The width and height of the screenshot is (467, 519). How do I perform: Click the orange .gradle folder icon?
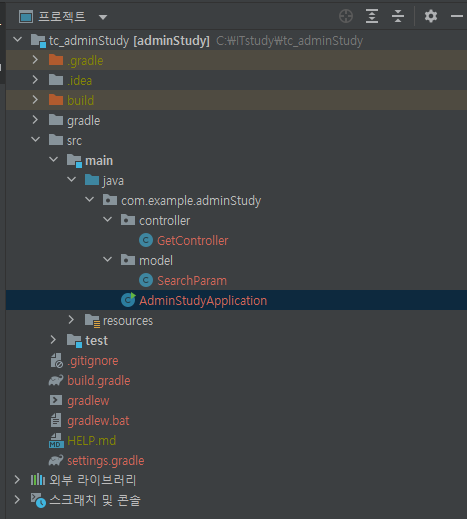(56, 60)
